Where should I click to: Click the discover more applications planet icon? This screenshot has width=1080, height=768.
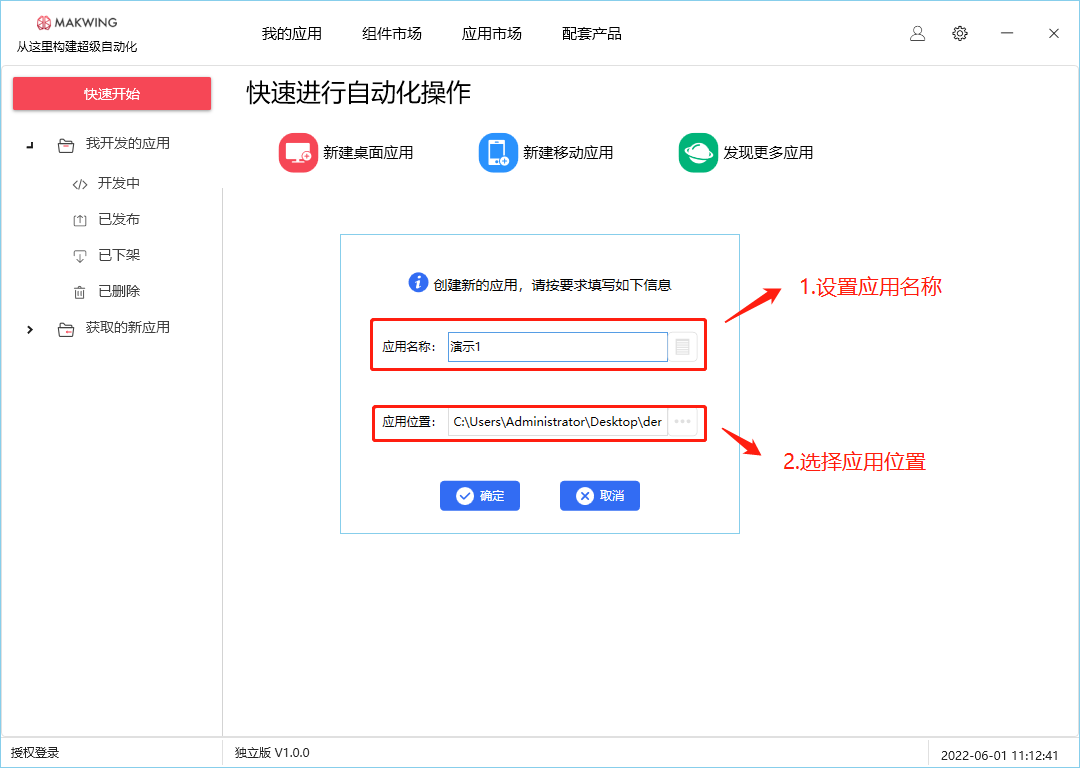click(698, 153)
